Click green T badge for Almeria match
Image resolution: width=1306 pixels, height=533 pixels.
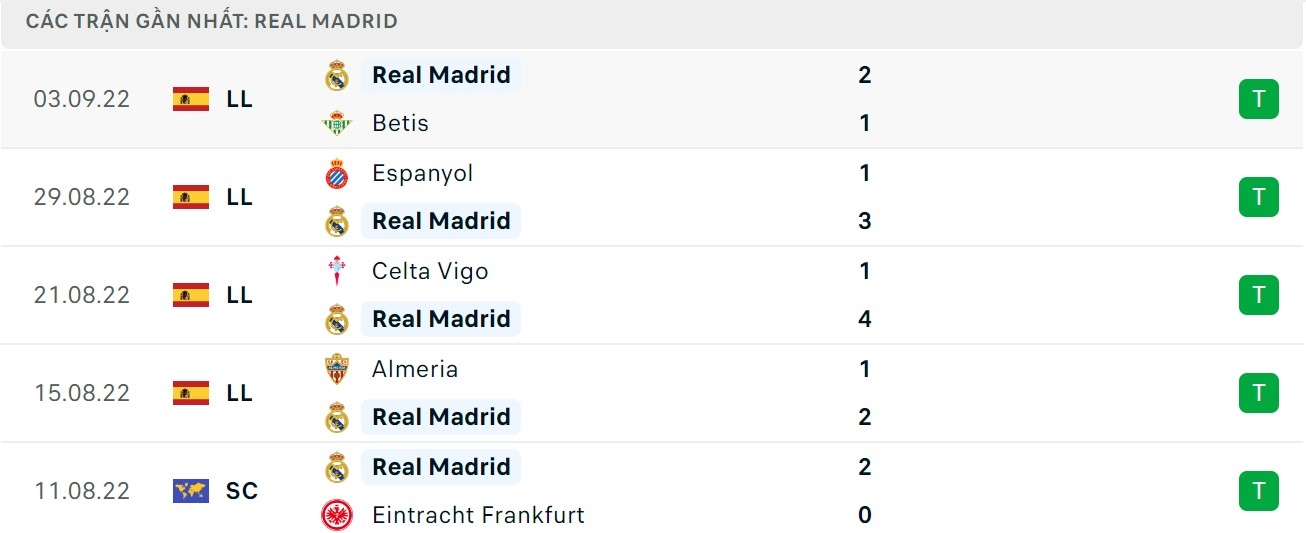click(x=1258, y=393)
